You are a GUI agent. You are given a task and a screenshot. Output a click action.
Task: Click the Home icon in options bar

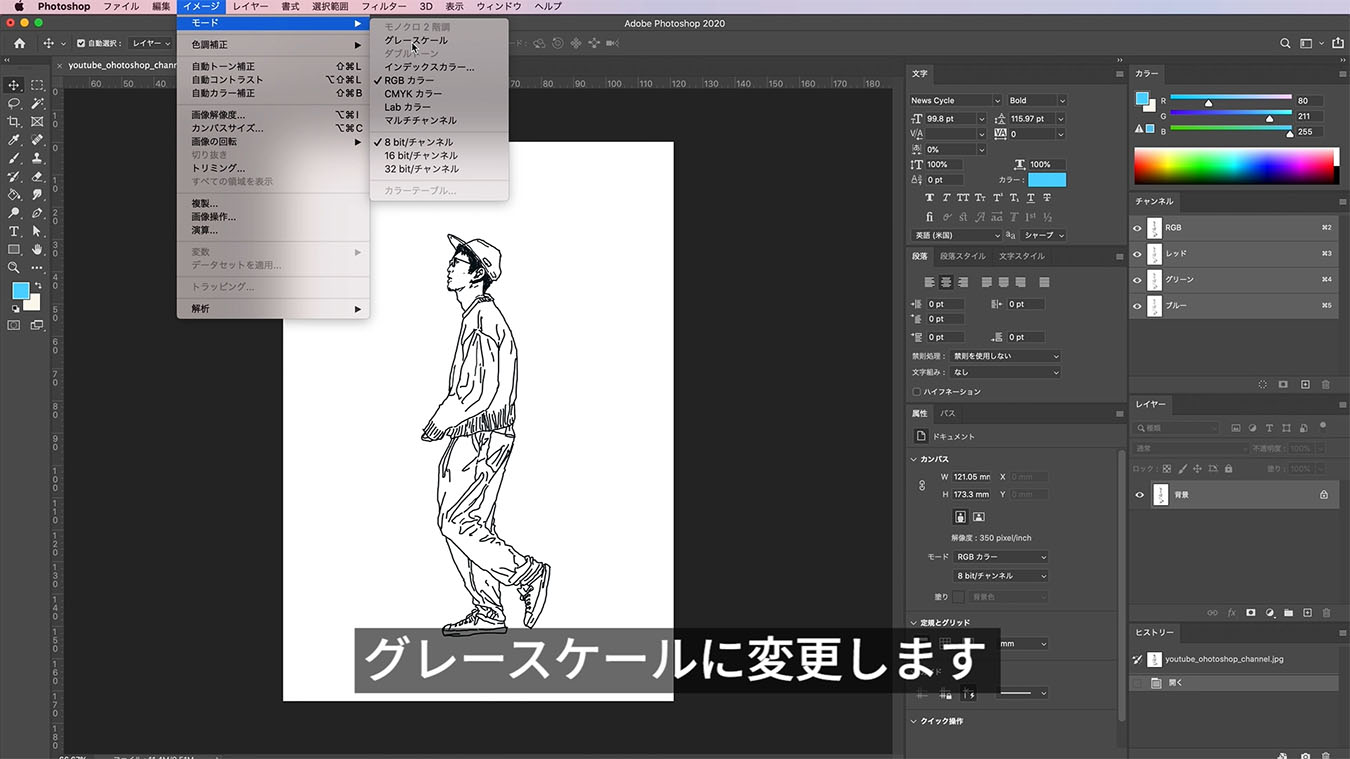click(x=19, y=43)
